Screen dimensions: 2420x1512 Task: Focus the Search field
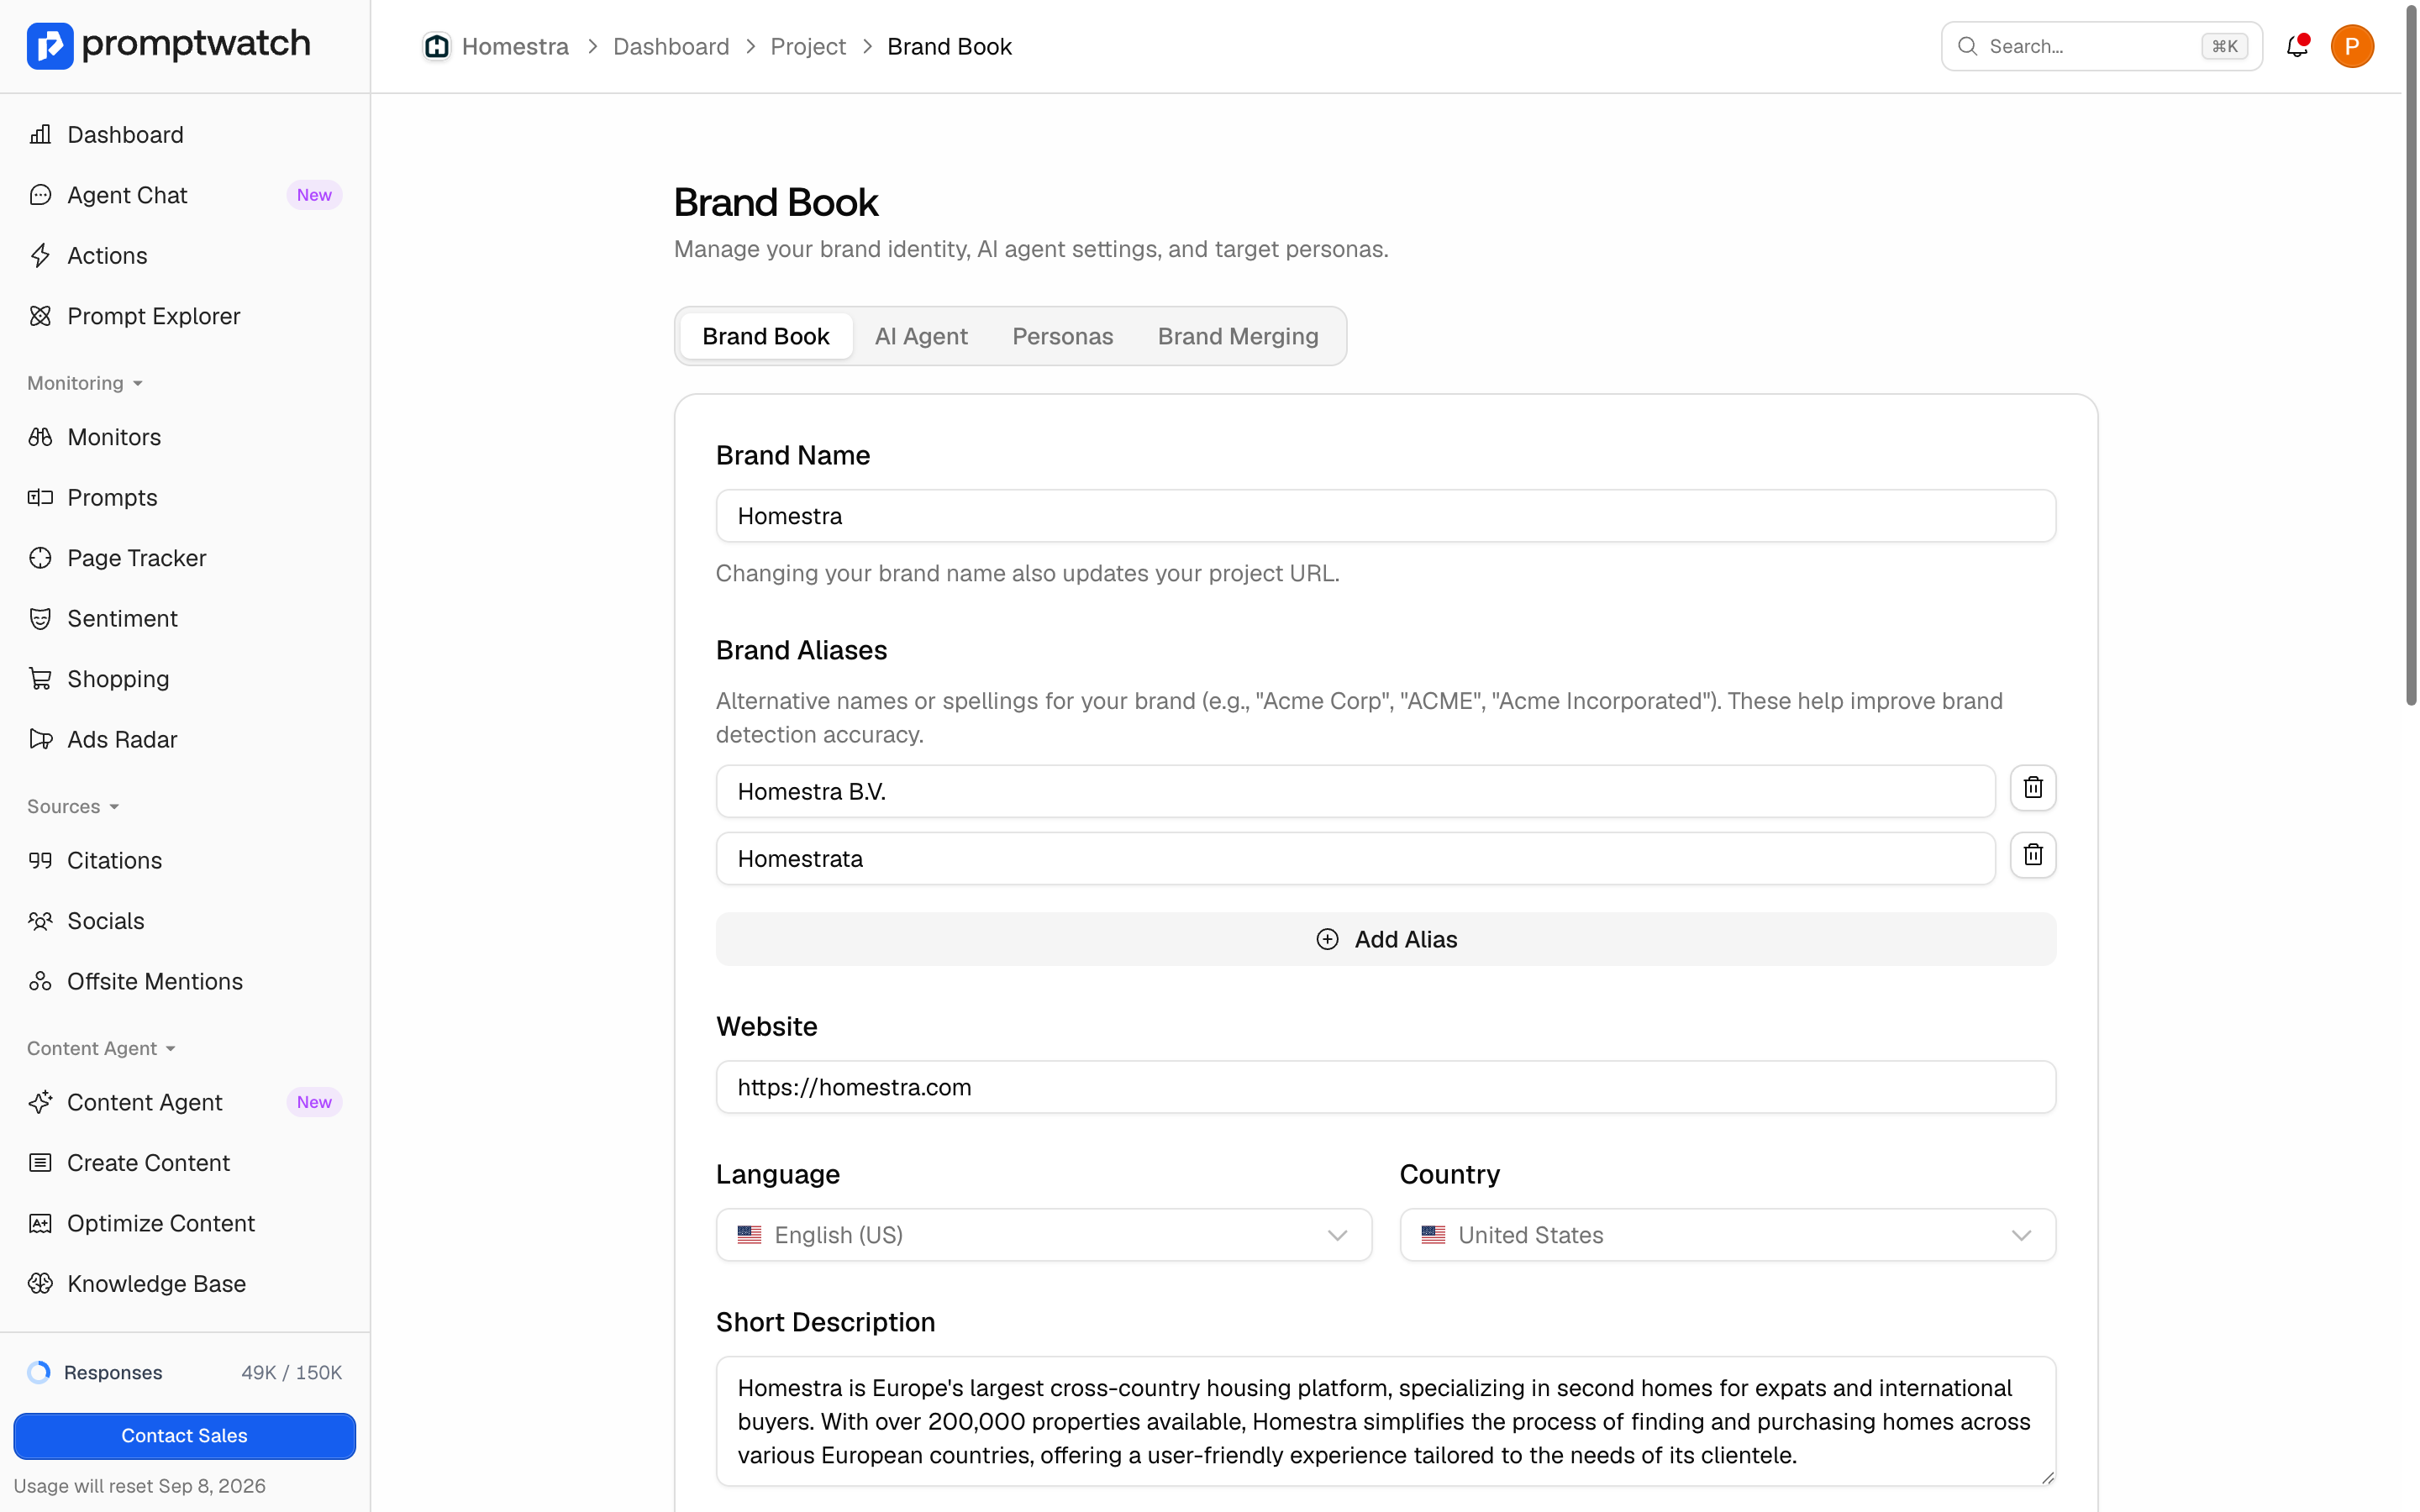pyautogui.click(x=2101, y=46)
